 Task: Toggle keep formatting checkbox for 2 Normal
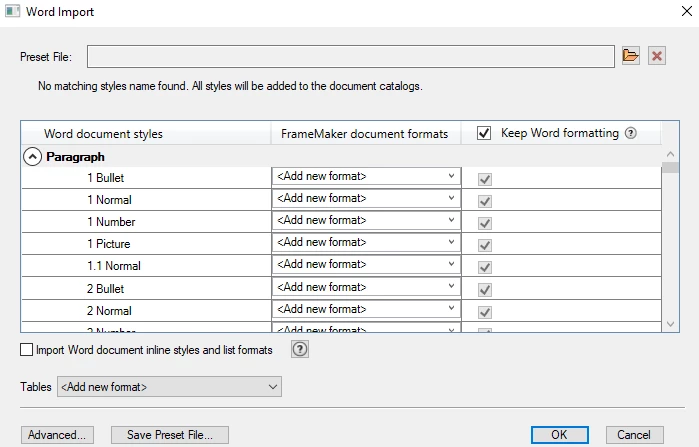(x=485, y=312)
